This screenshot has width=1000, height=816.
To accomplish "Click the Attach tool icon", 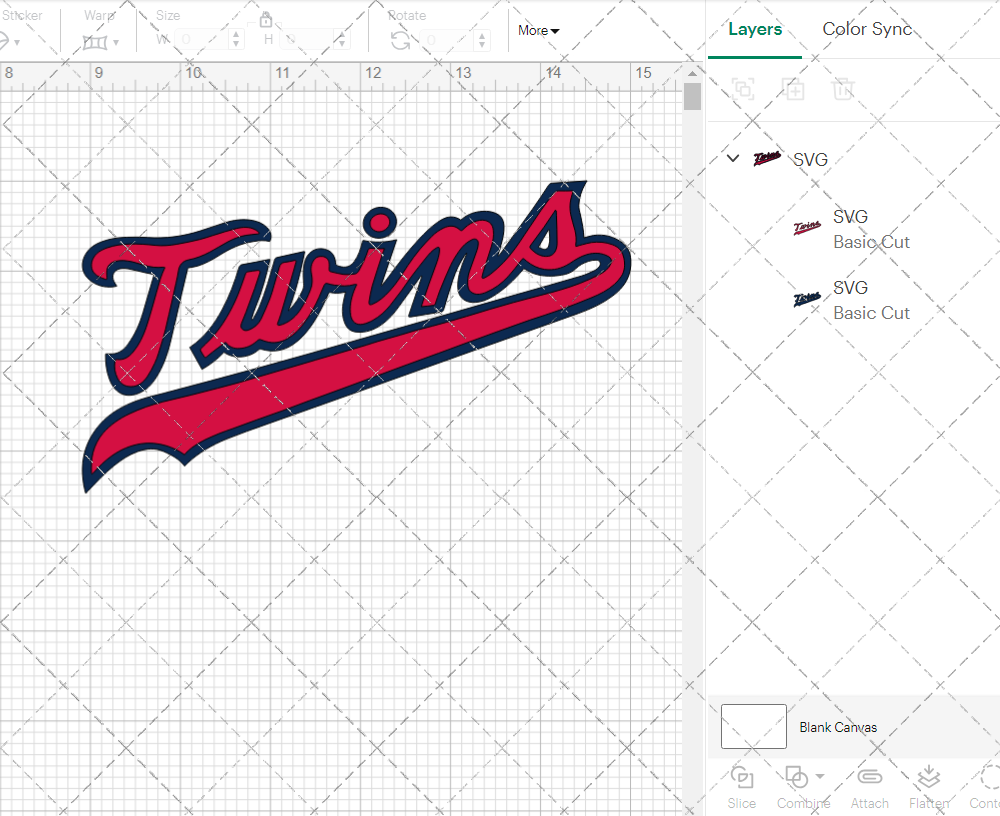I will tap(869, 776).
